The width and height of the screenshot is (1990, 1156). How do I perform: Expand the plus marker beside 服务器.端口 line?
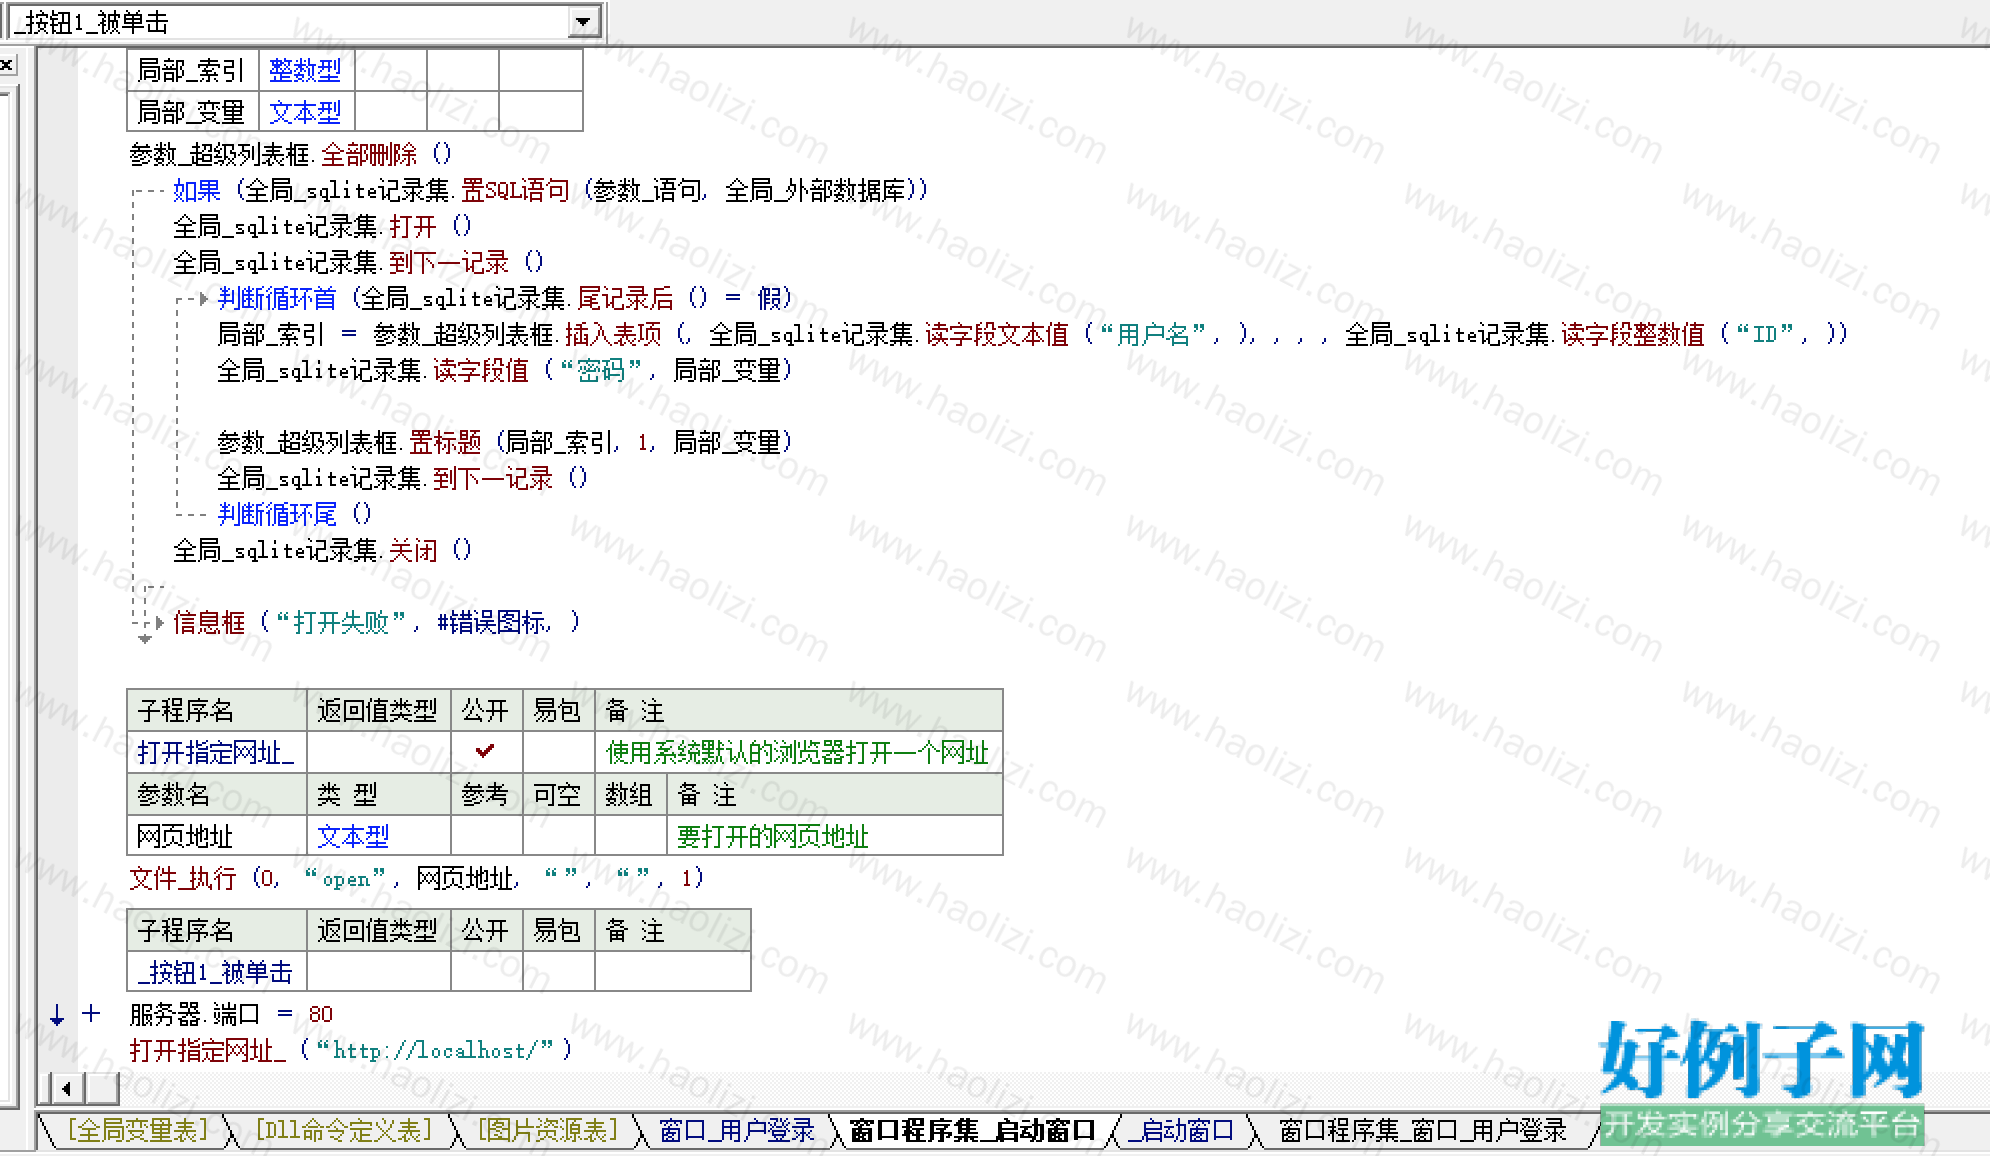click(92, 1014)
